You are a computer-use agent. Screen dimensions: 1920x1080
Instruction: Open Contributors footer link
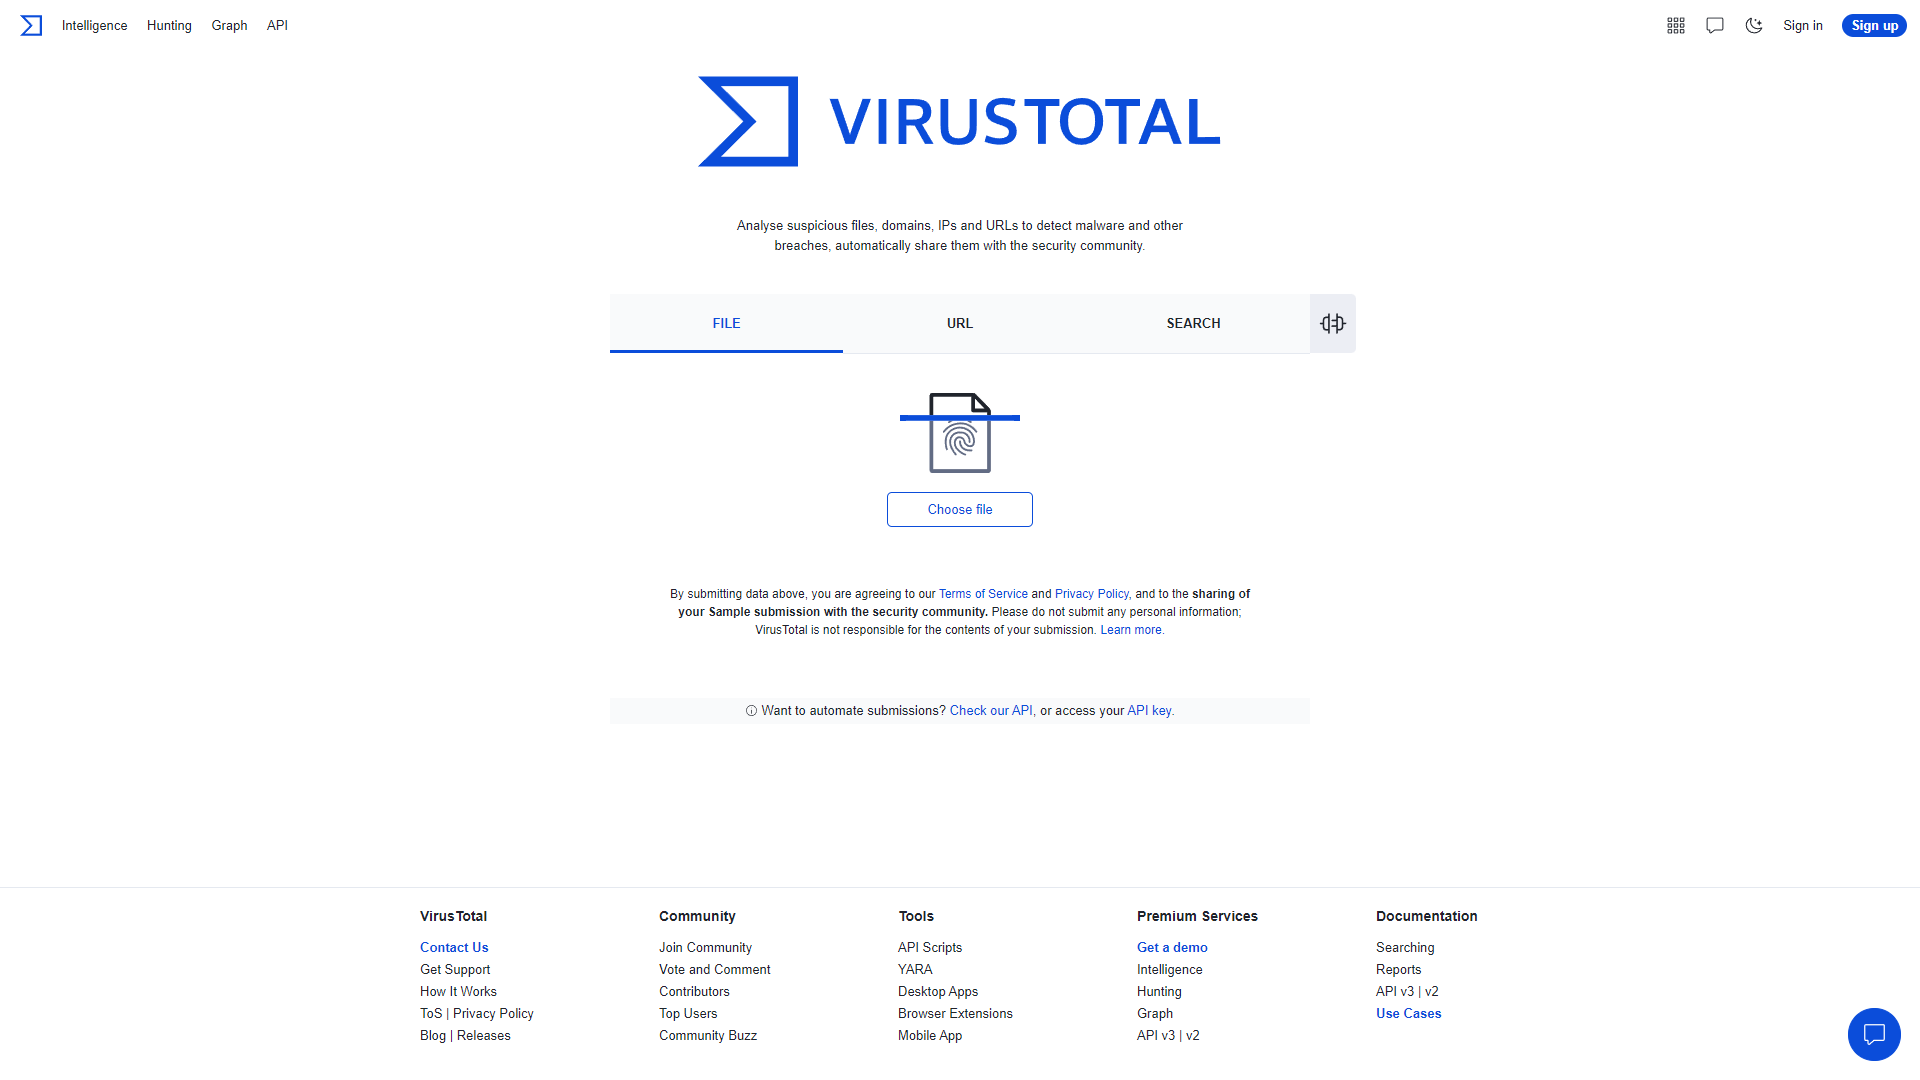point(694,991)
